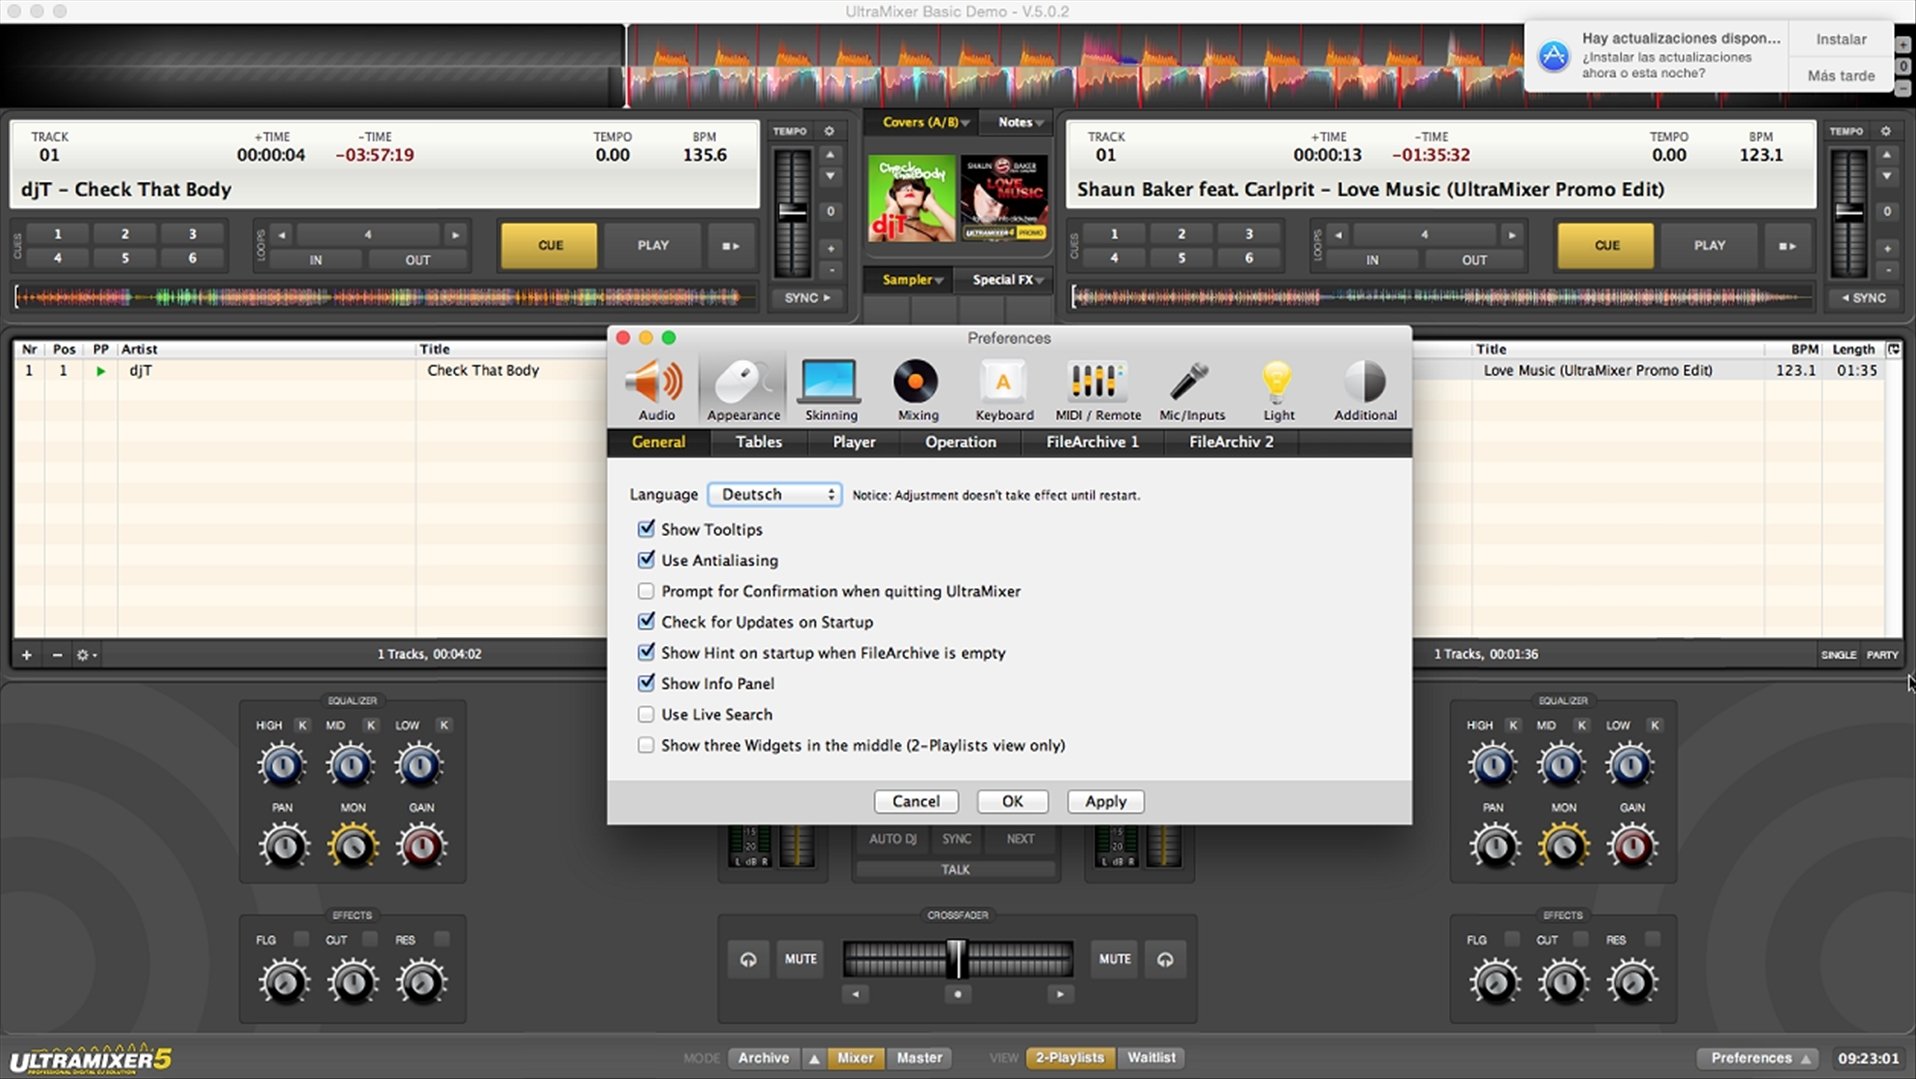Move crossfader right with the right arrow
Viewport: 1916px width, 1079px height.
1060,994
